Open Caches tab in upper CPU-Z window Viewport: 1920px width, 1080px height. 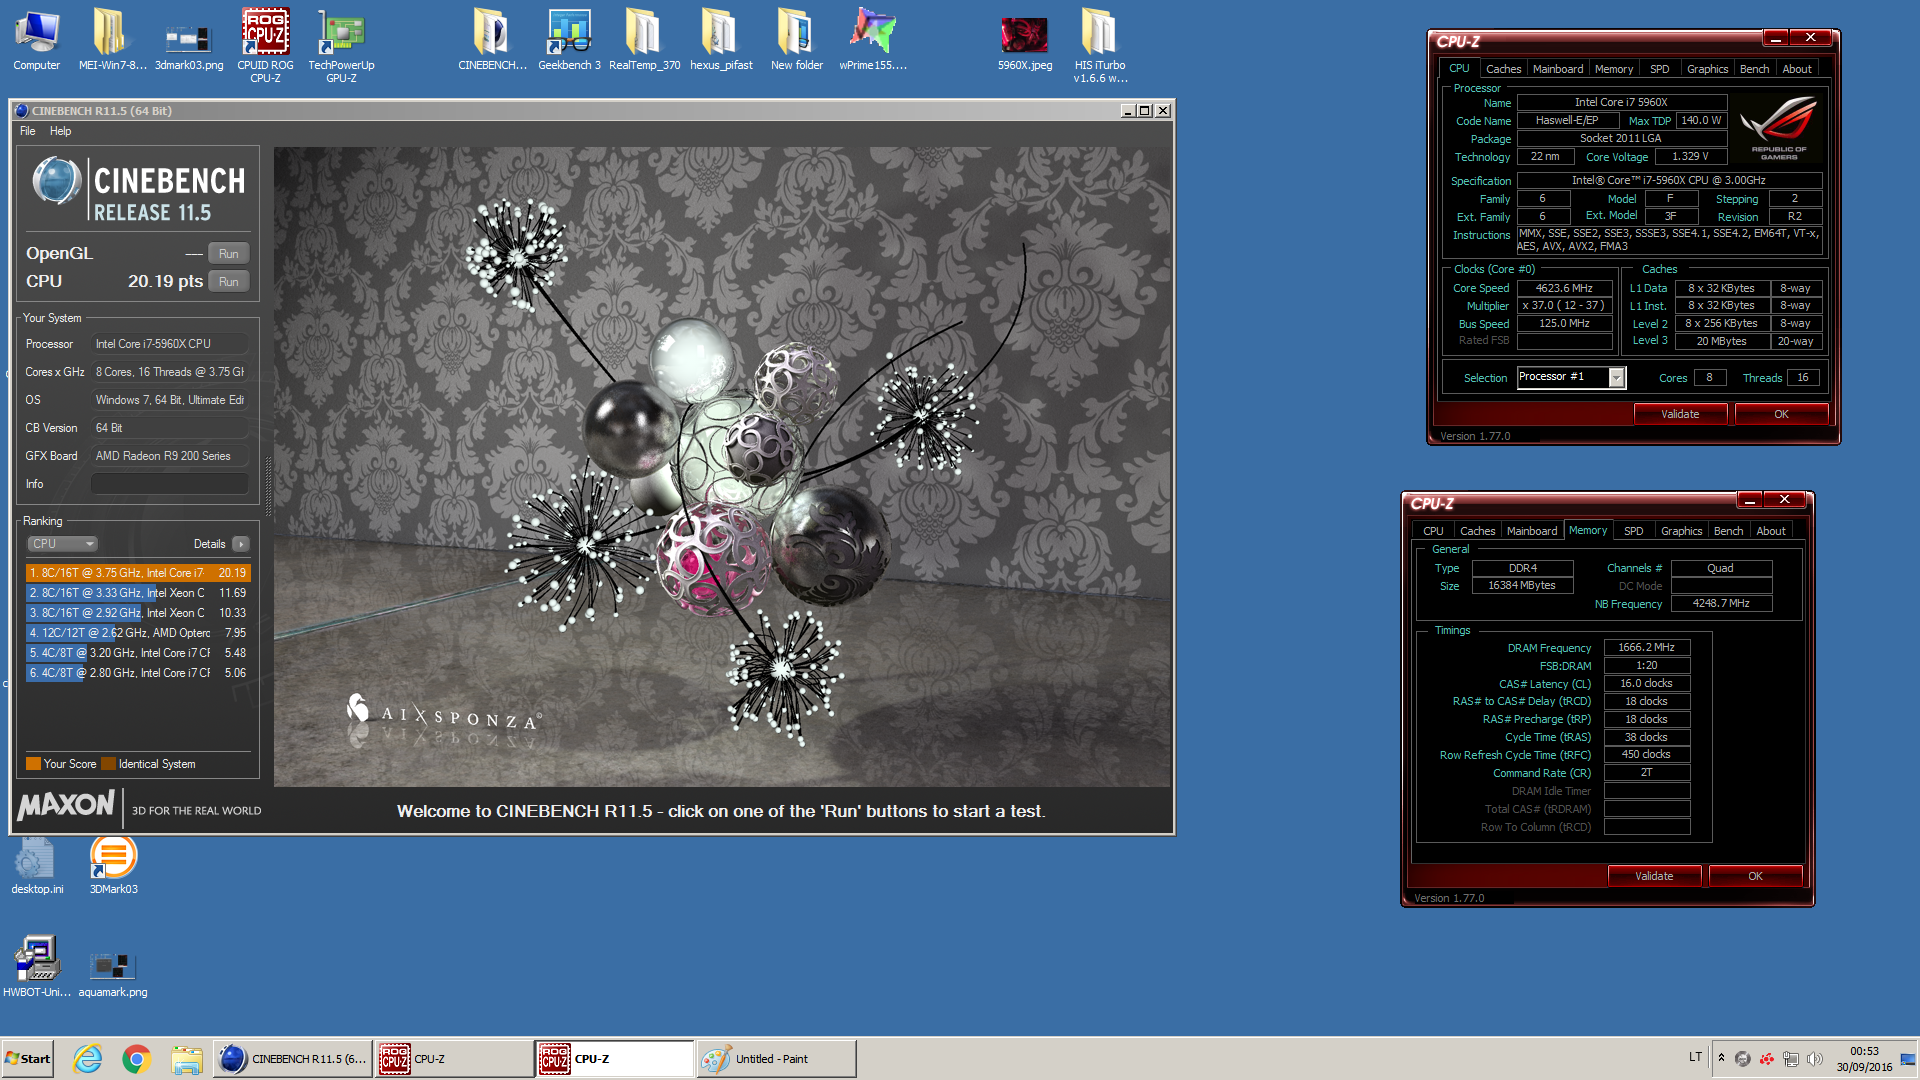click(x=1502, y=69)
